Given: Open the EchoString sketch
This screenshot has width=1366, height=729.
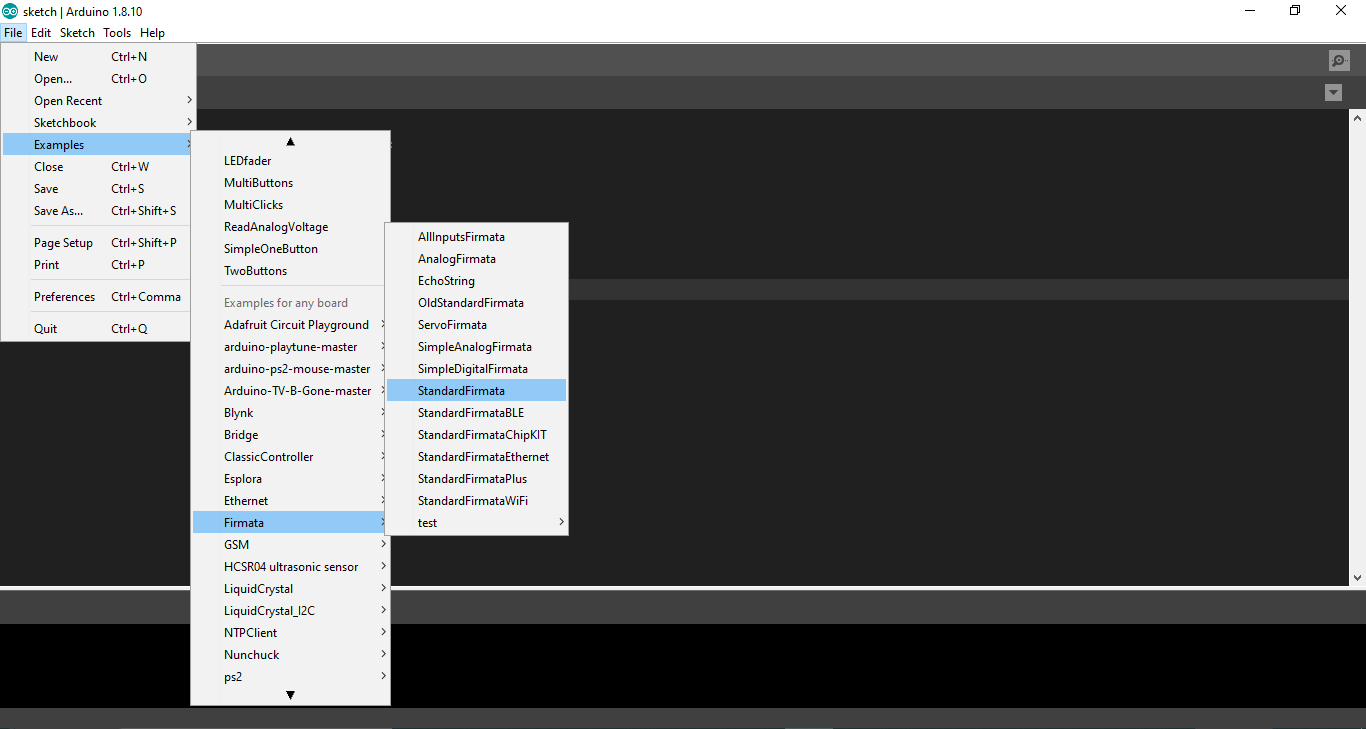Looking at the screenshot, I should (476, 281).
